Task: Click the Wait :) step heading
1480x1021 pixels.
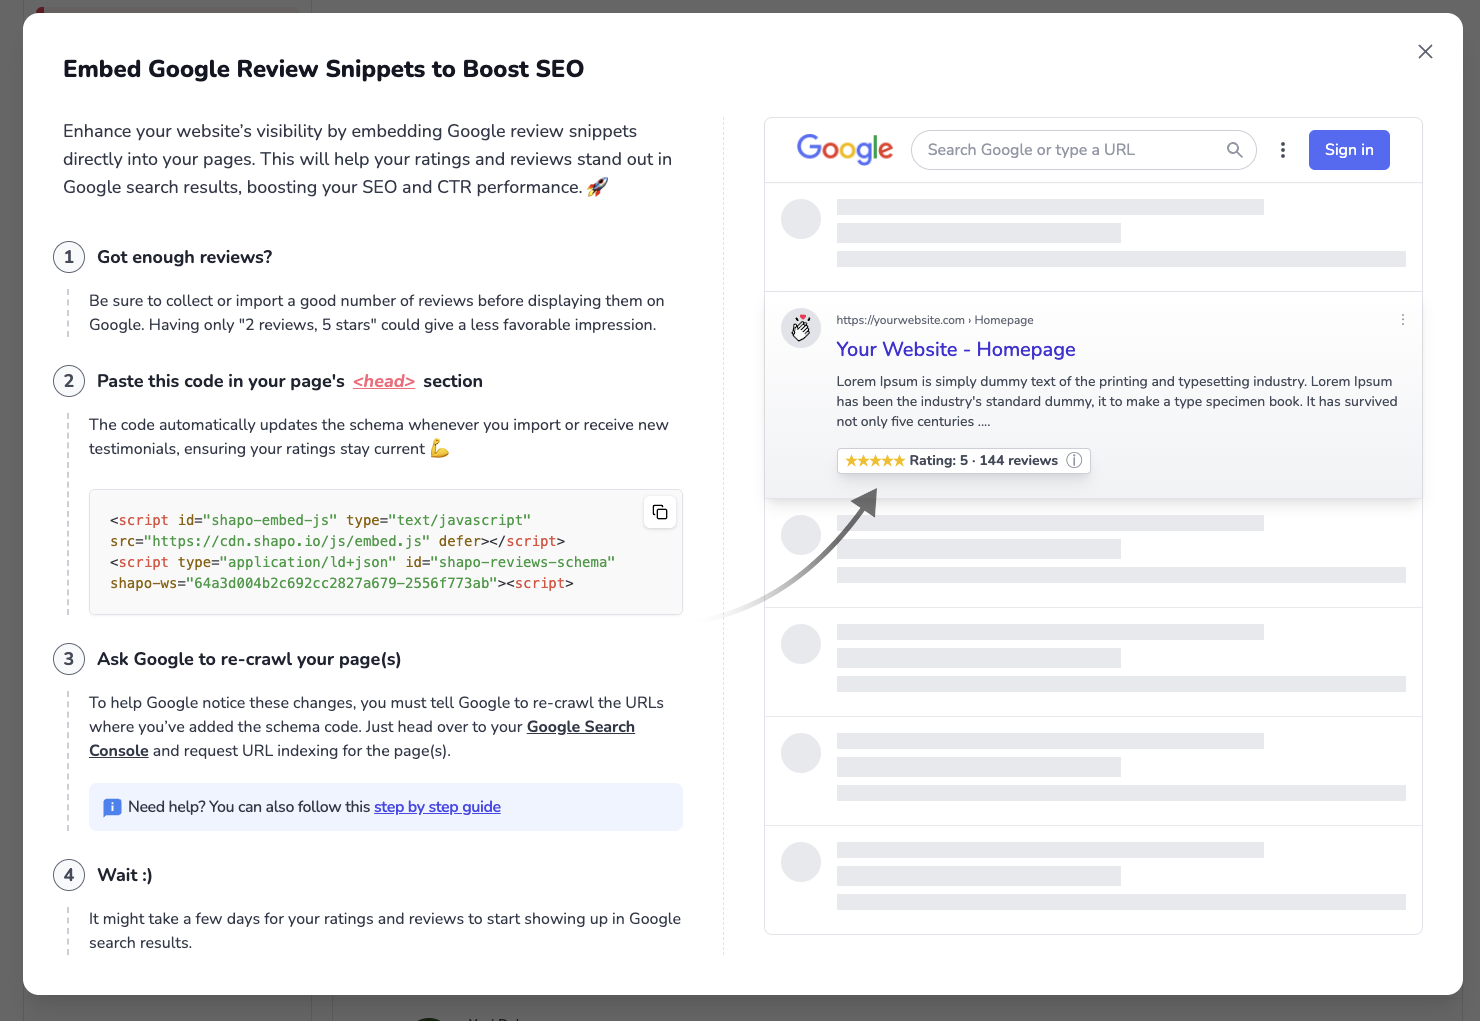Action: (x=125, y=874)
